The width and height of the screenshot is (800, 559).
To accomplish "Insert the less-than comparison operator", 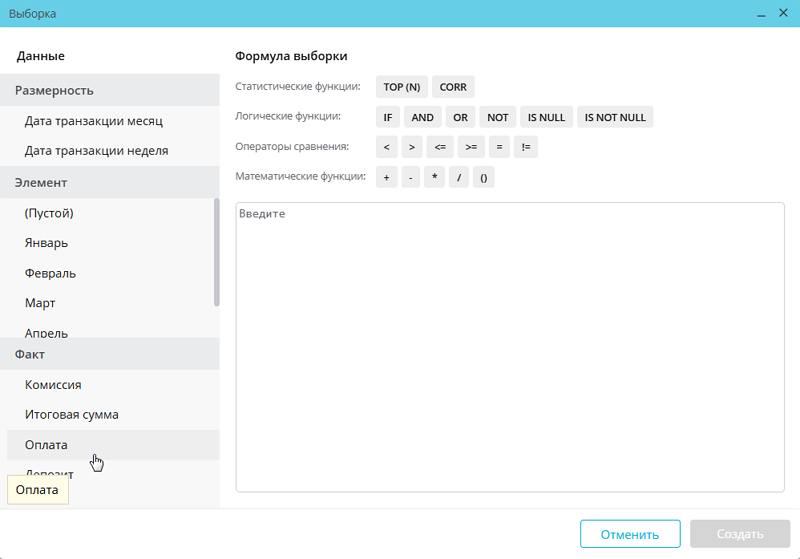I will pos(387,147).
